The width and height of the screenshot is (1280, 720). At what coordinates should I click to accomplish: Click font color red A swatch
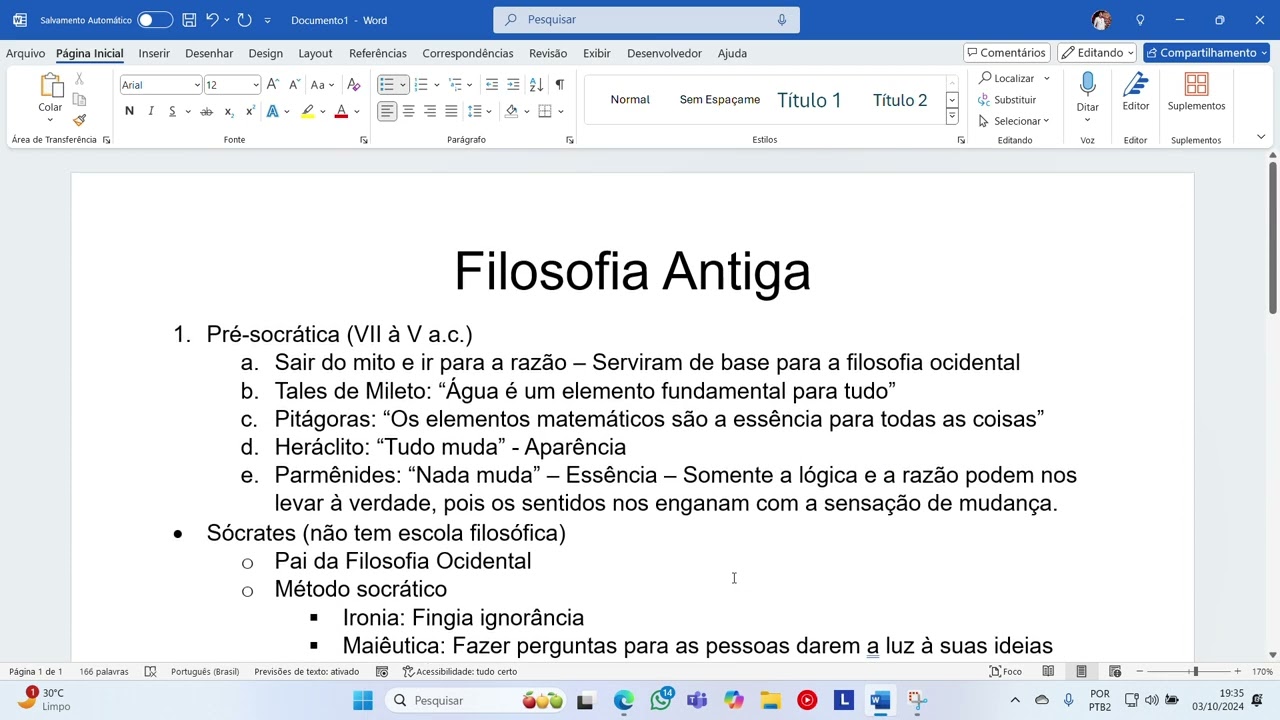[x=341, y=111]
